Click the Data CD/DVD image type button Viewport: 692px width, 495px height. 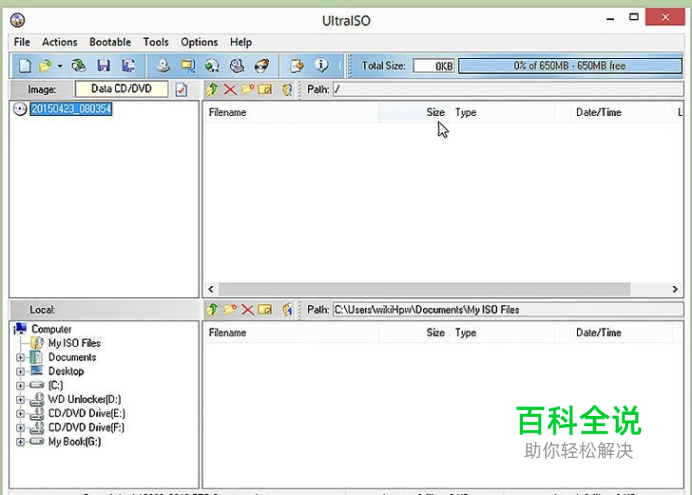pyautogui.click(x=121, y=89)
